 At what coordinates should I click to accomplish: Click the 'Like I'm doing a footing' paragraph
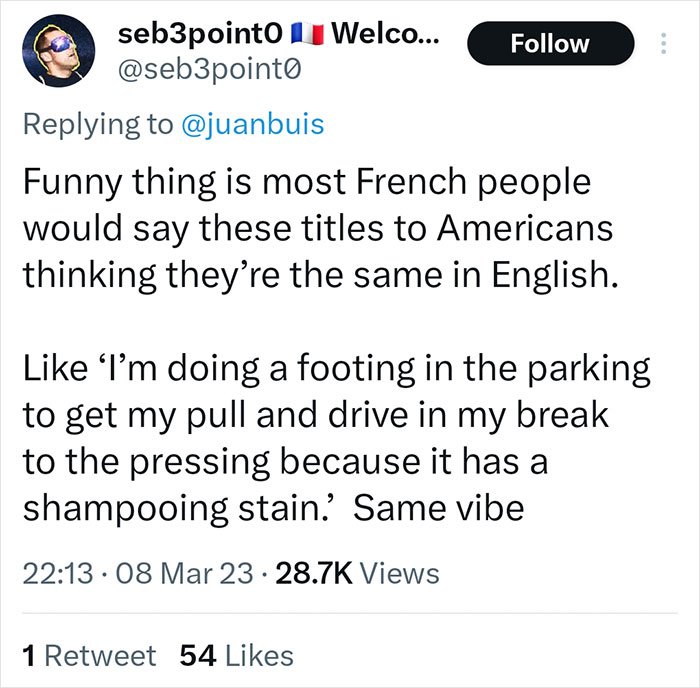tap(336, 438)
